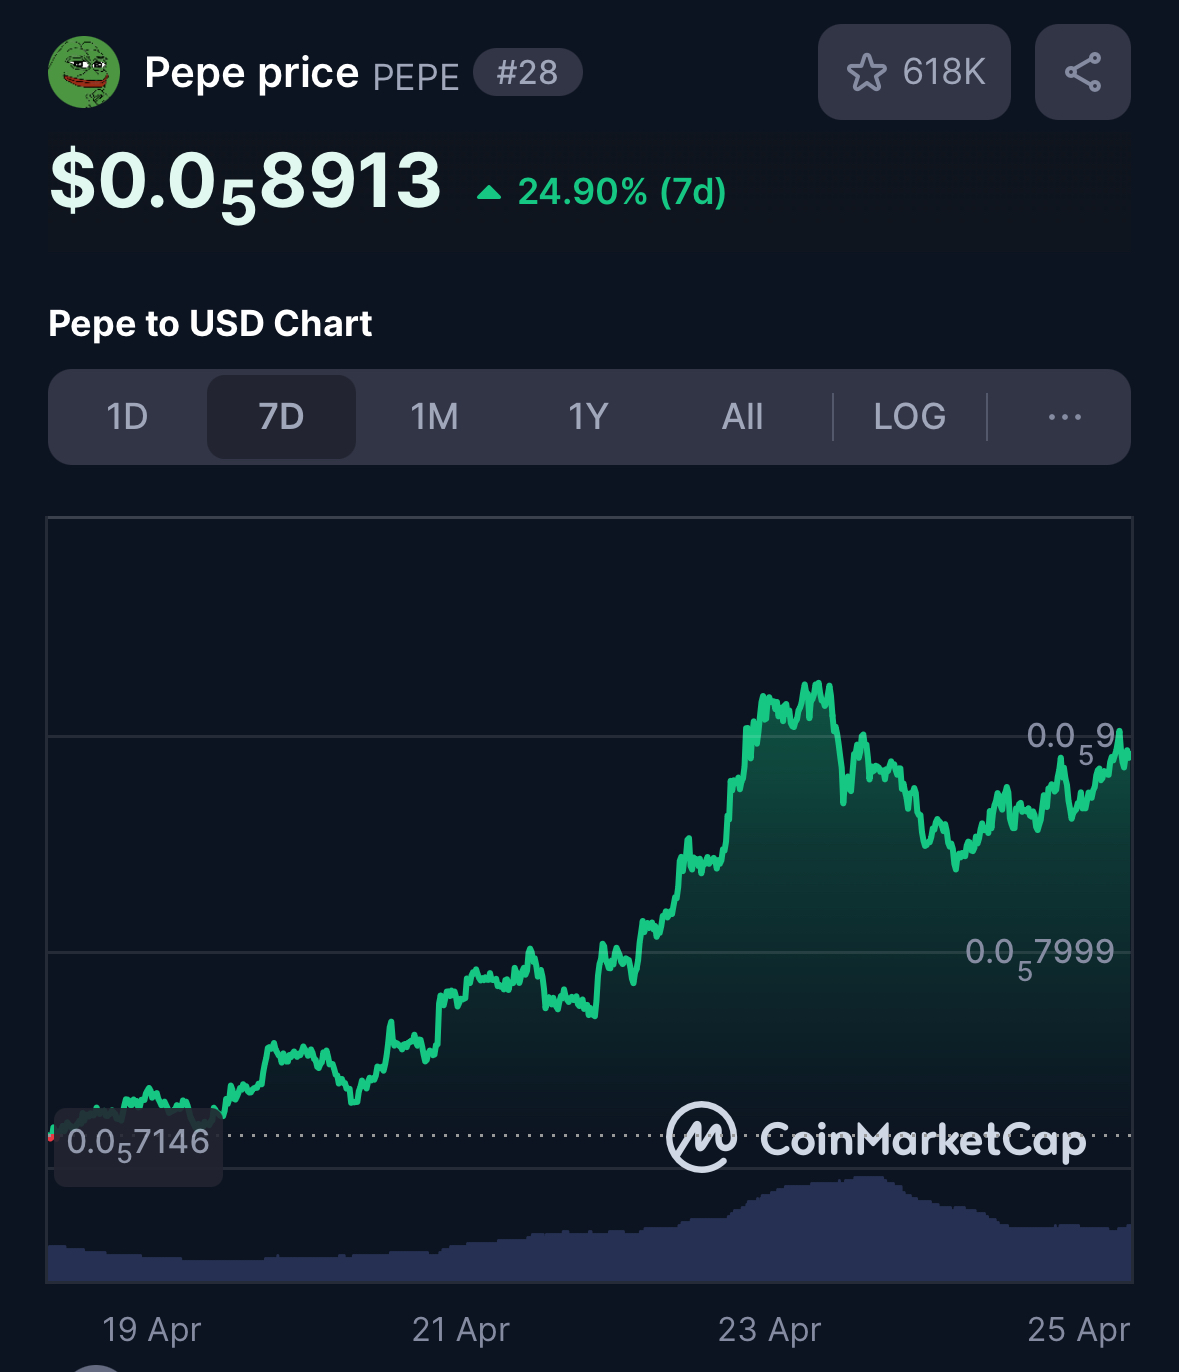Click the #28 rank badge
The height and width of the screenshot is (1372, 1179).
(527, 72)
